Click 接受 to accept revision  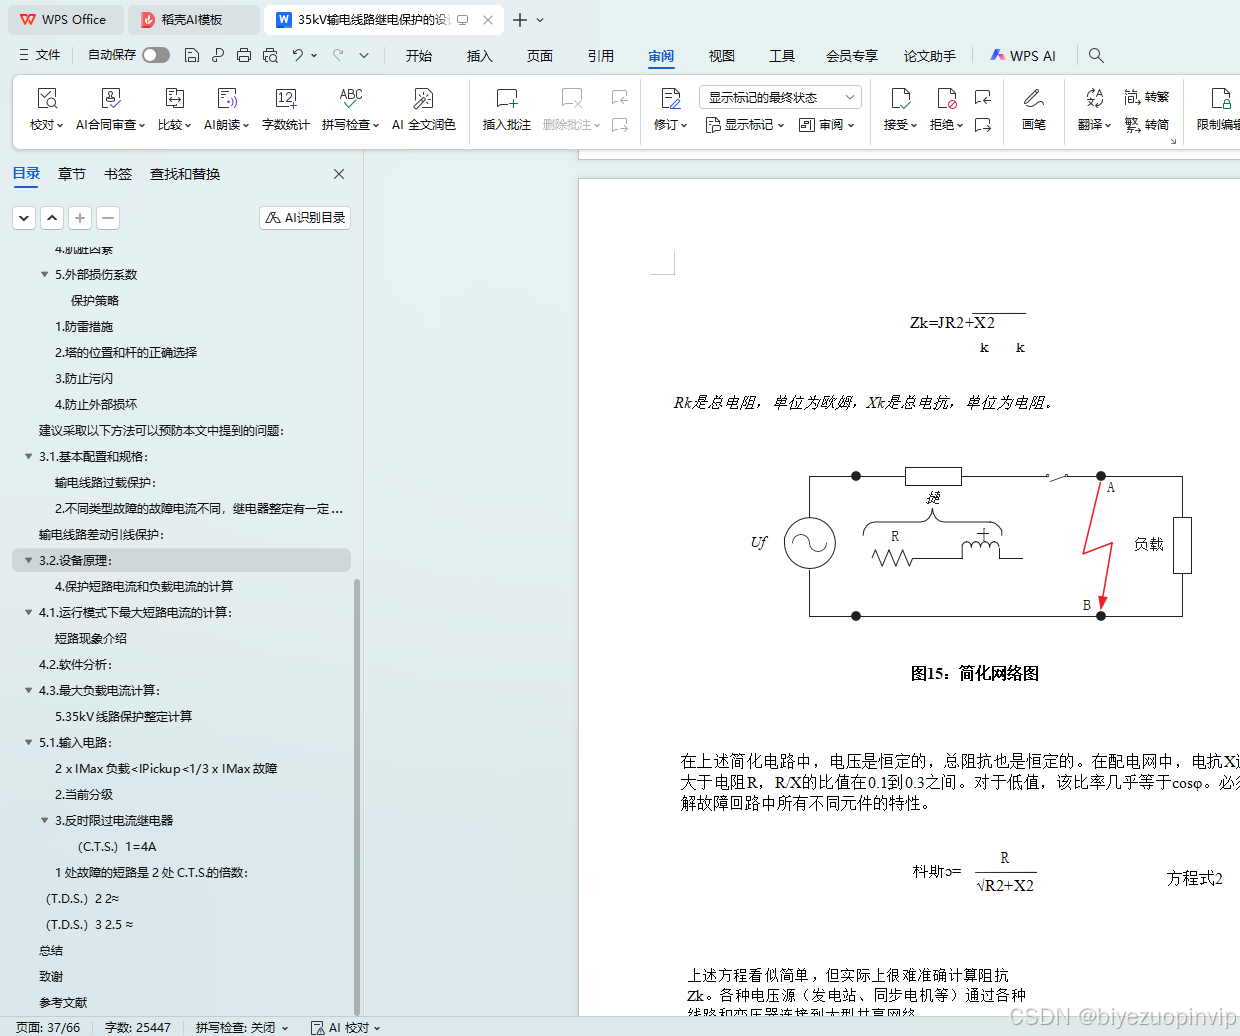click(900, 110)
